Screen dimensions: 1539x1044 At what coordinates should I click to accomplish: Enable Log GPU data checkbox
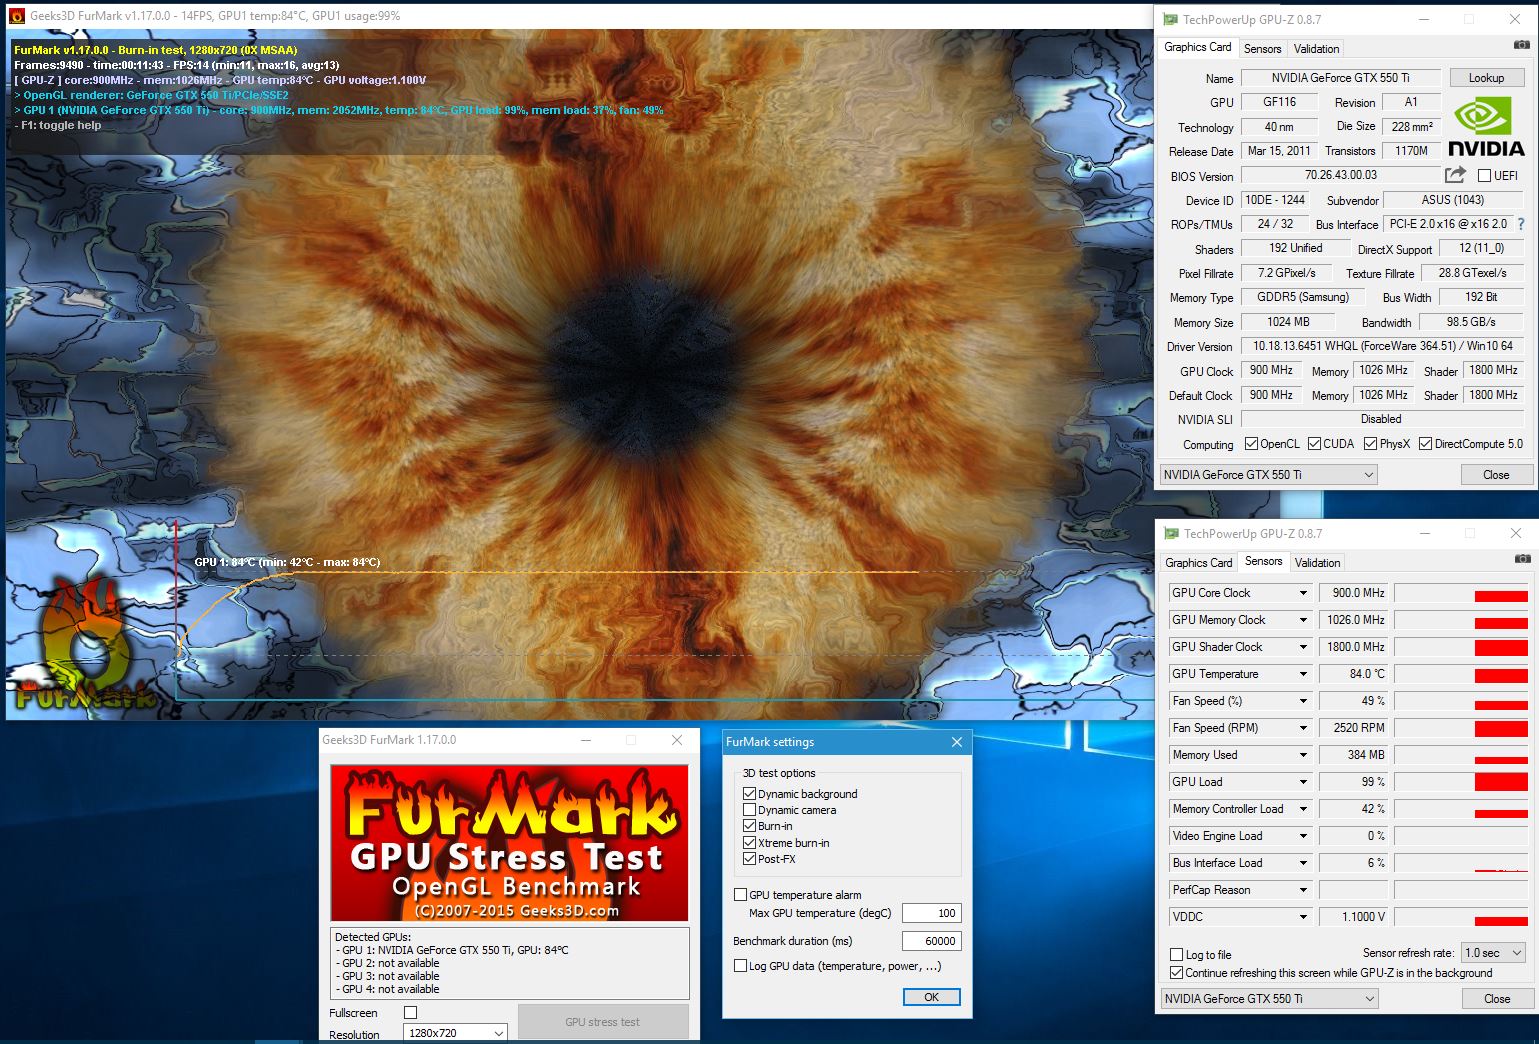pyautogui.click(x=741, y=966)
